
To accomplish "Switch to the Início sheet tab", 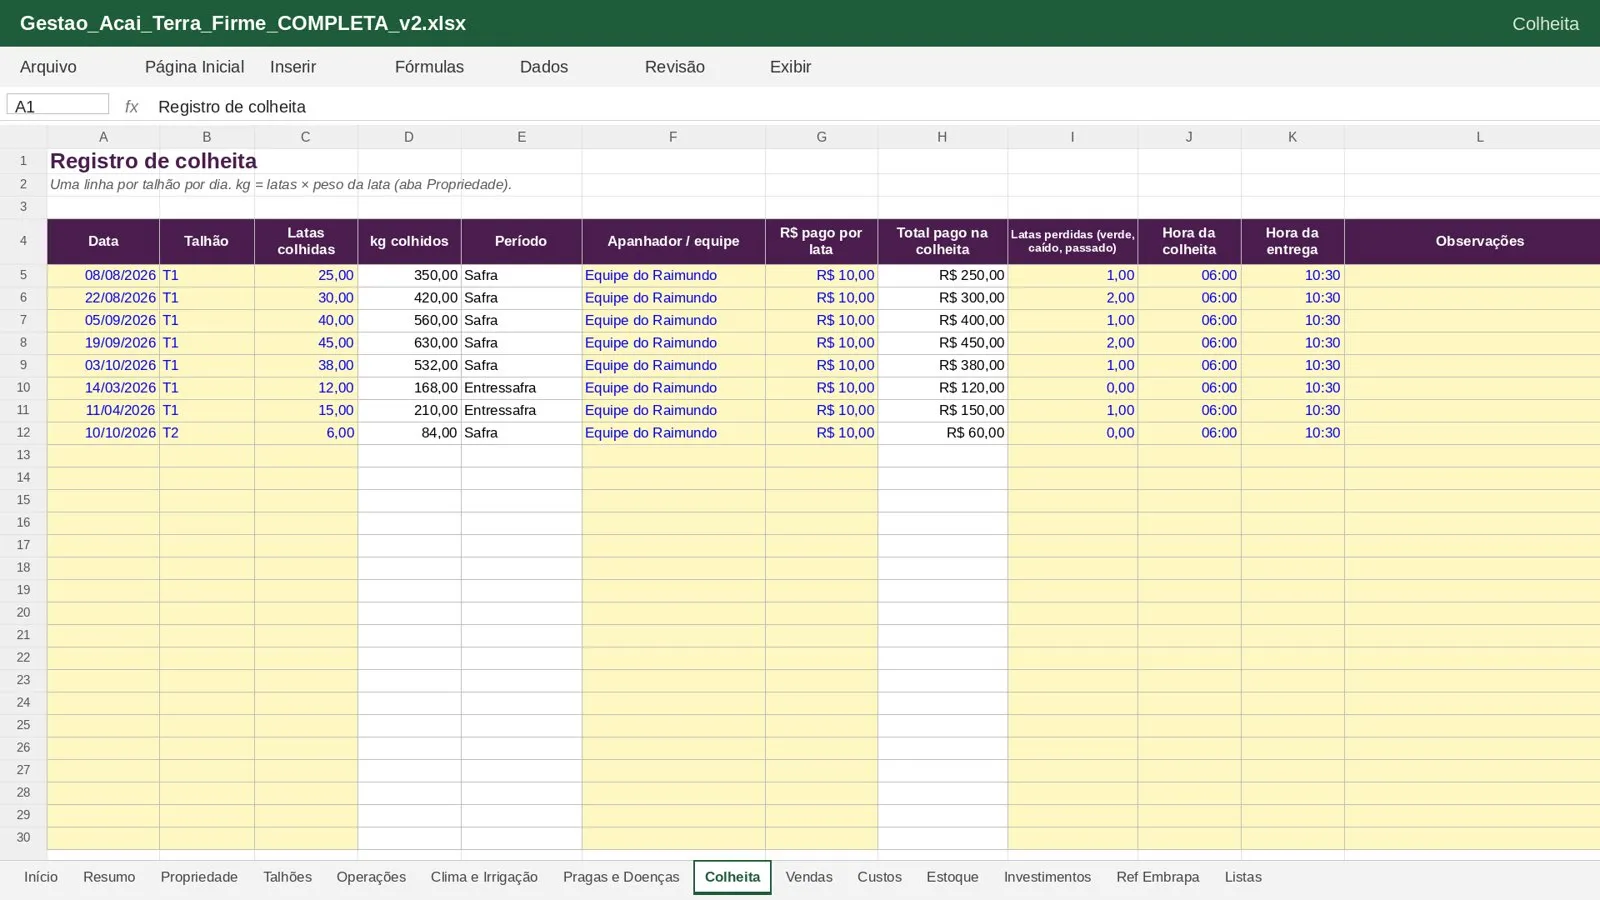I will point(41,877).
